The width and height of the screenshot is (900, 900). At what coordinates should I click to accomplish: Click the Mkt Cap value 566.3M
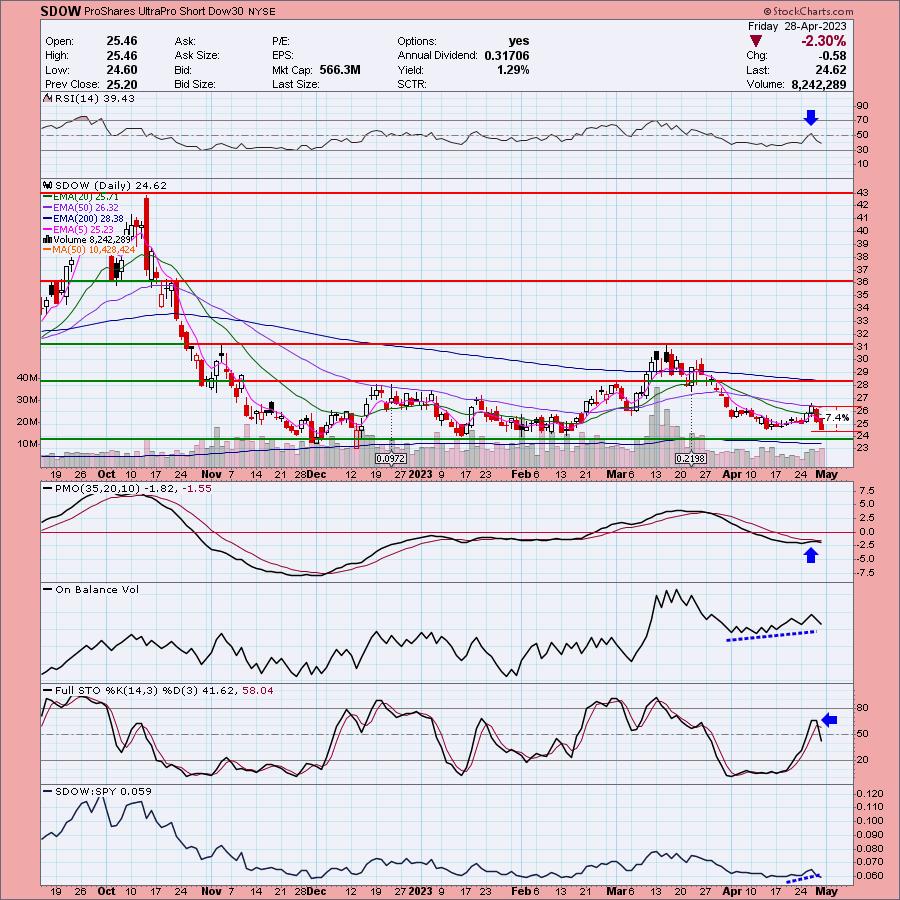pyautogui.click(x=340, y=70)
